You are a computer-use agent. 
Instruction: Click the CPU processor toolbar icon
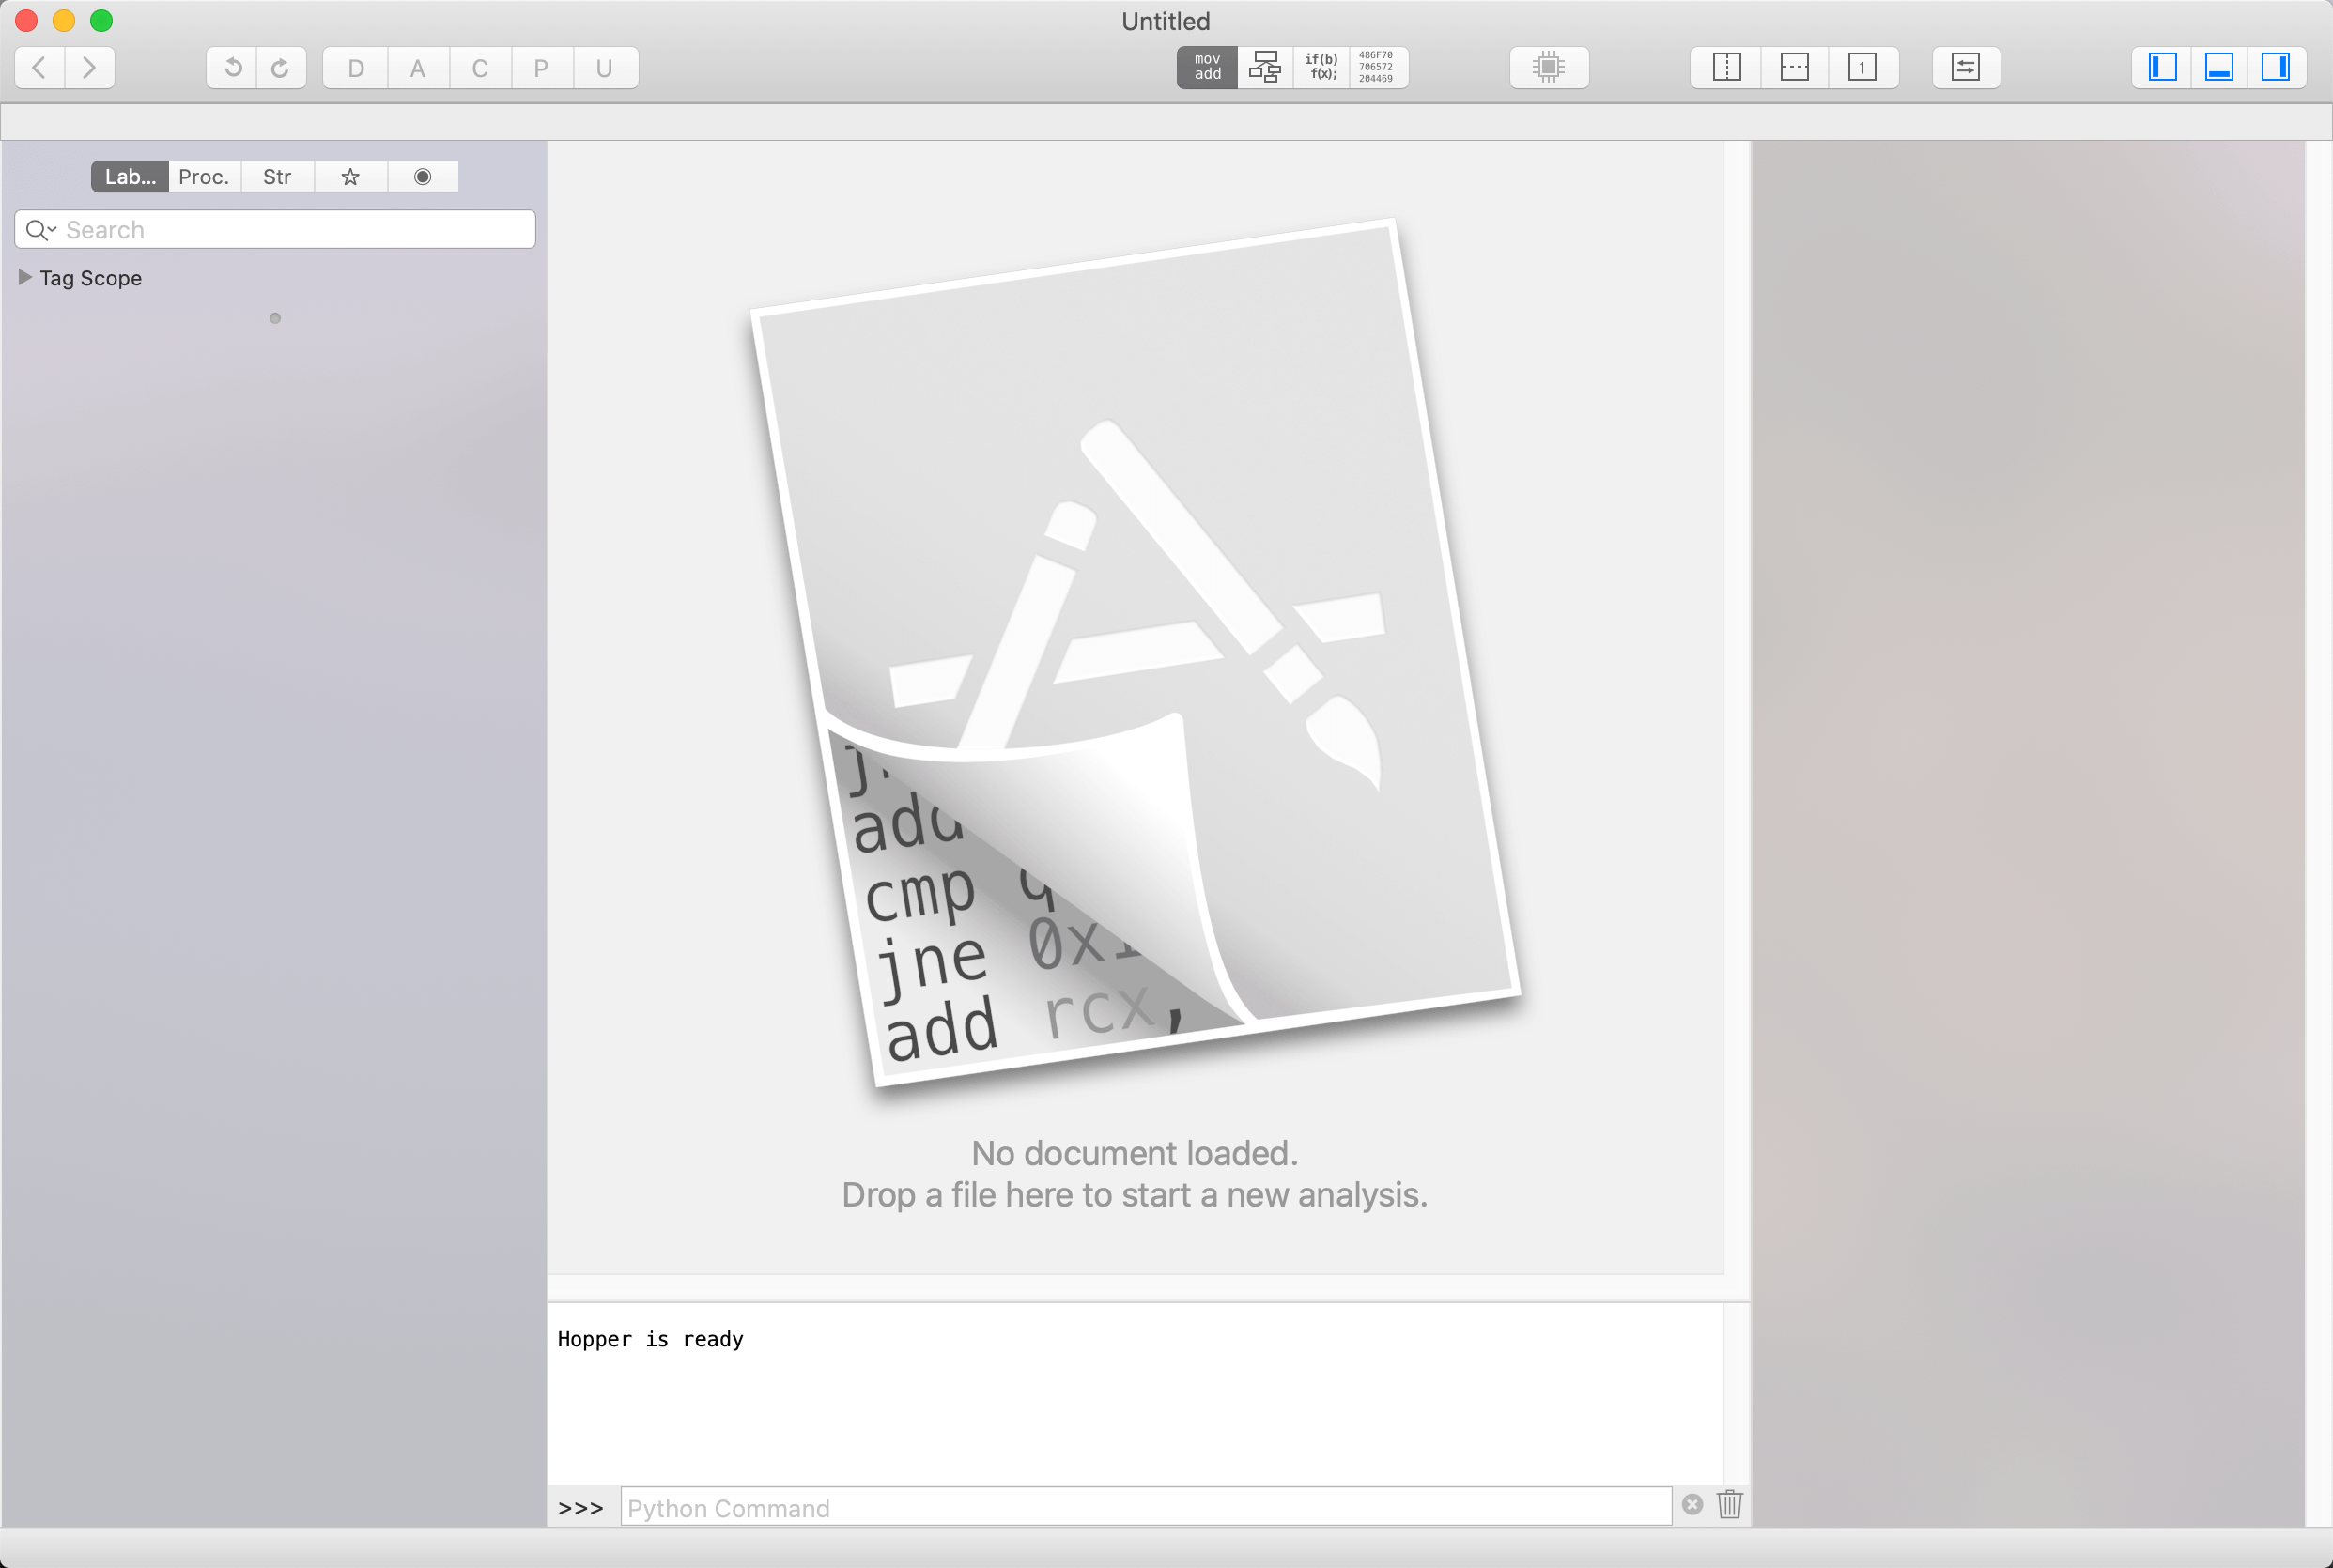pos(1548,67)
